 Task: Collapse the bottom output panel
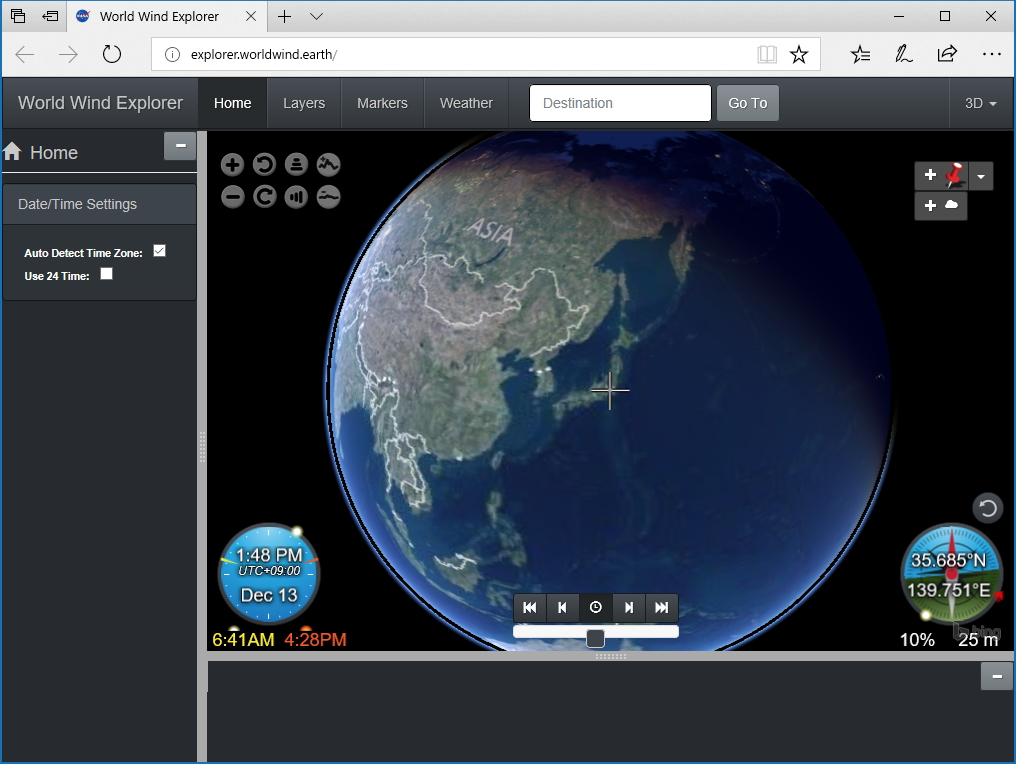point(997,677)
